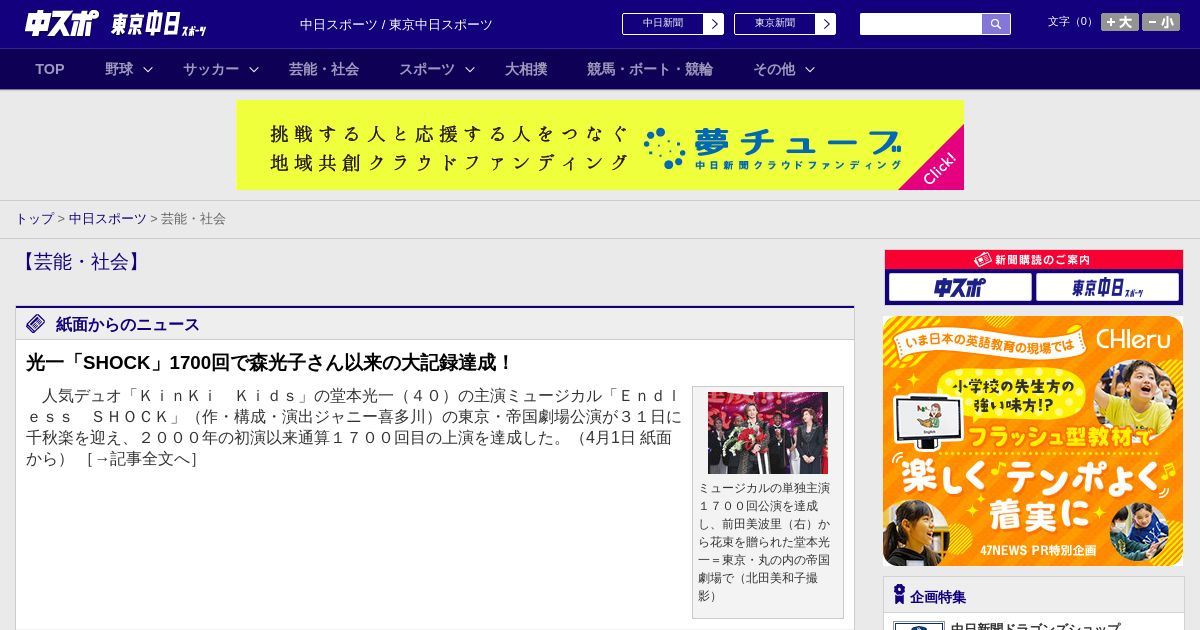Open the その他 menu item

[x=774, y=69]
